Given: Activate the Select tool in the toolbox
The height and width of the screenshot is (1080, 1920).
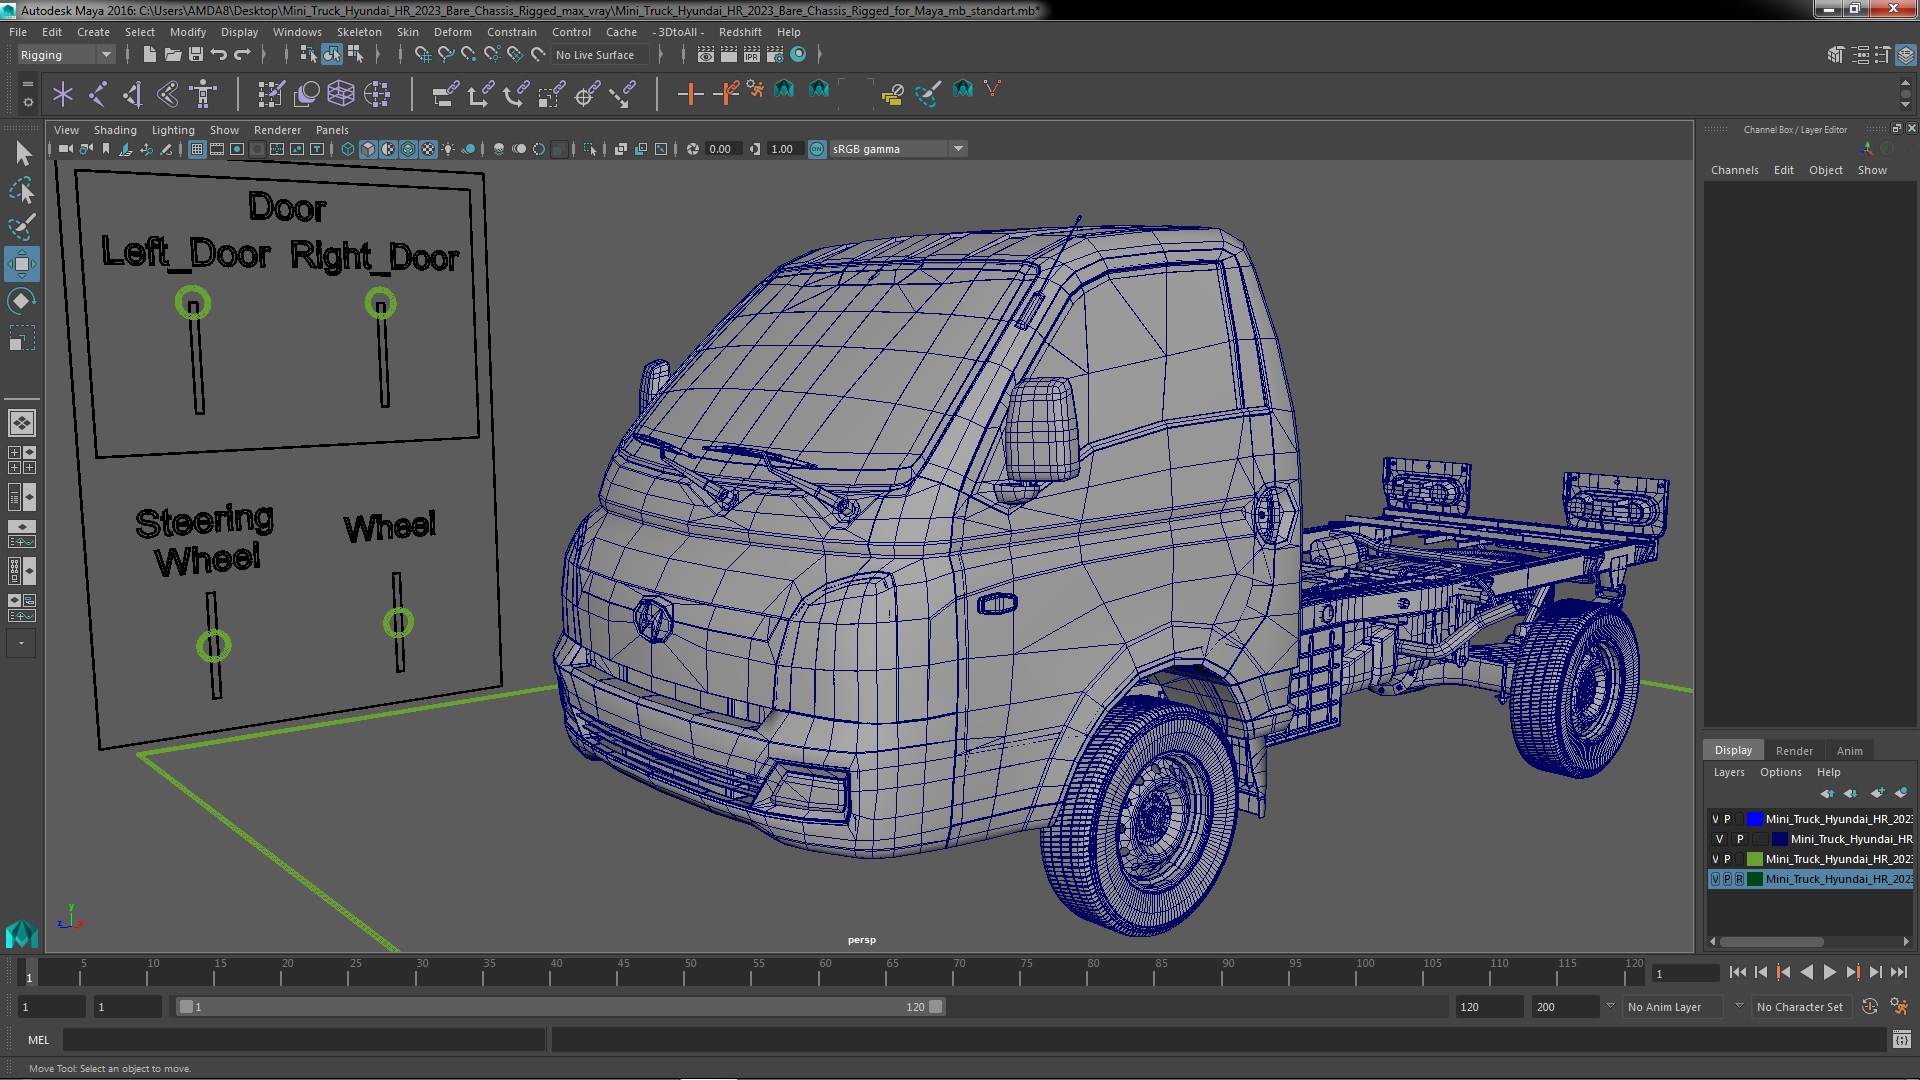Looking at the screenshot, I should click(22, 153).
